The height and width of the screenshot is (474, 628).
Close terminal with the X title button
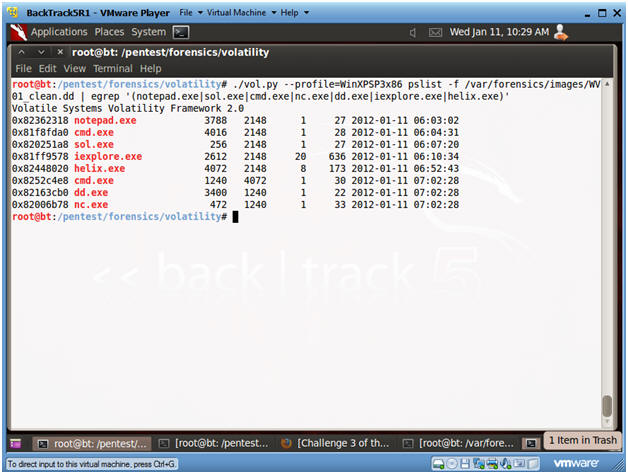60,52
